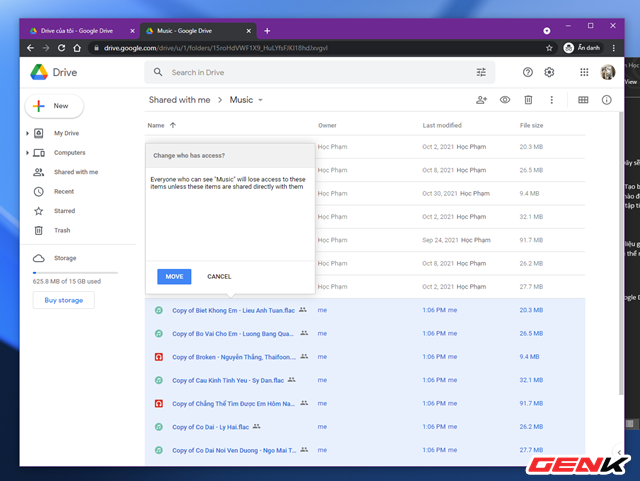Confirm with the MOVE button
The image size is (640, 481).
(174, 276)
